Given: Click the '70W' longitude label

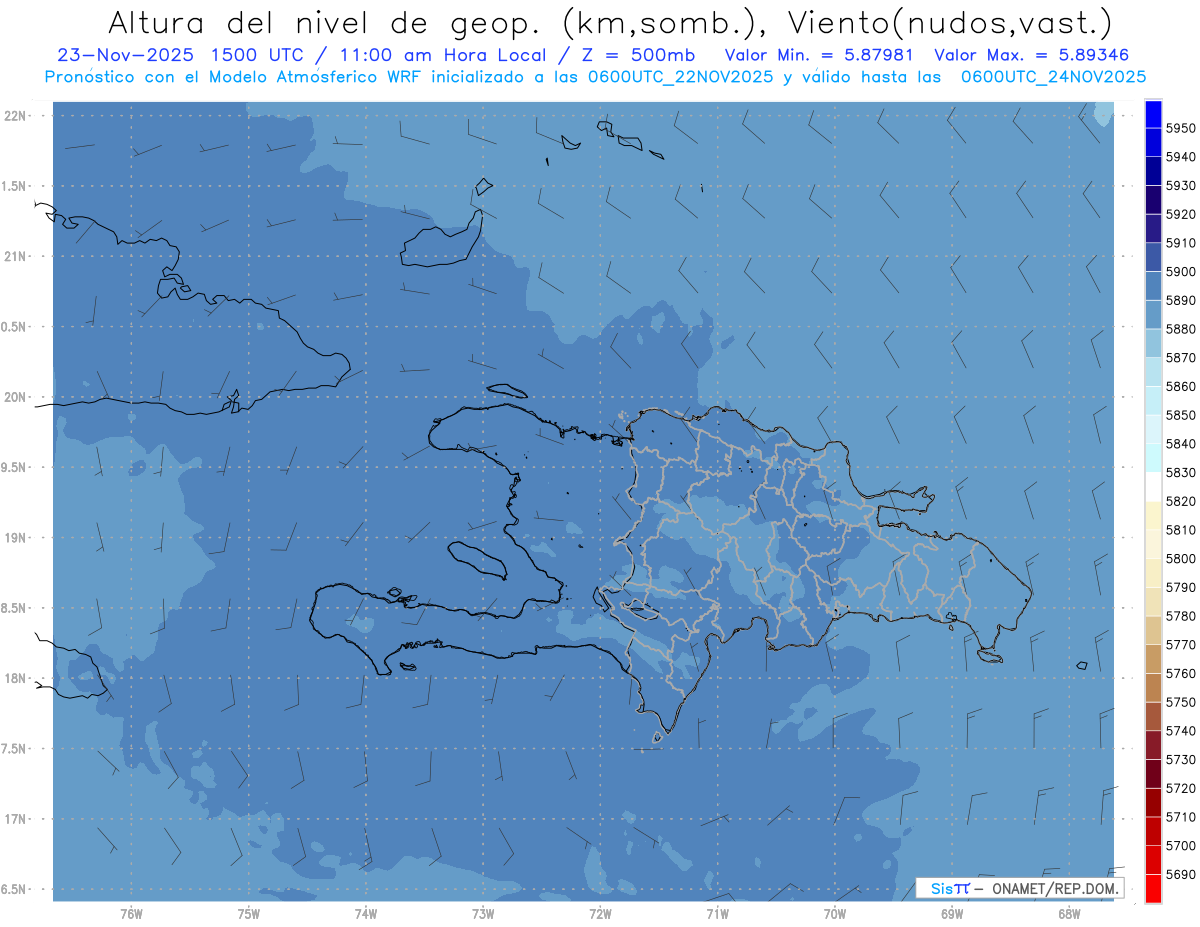Looking at the screenshot, I should point(834,914).
